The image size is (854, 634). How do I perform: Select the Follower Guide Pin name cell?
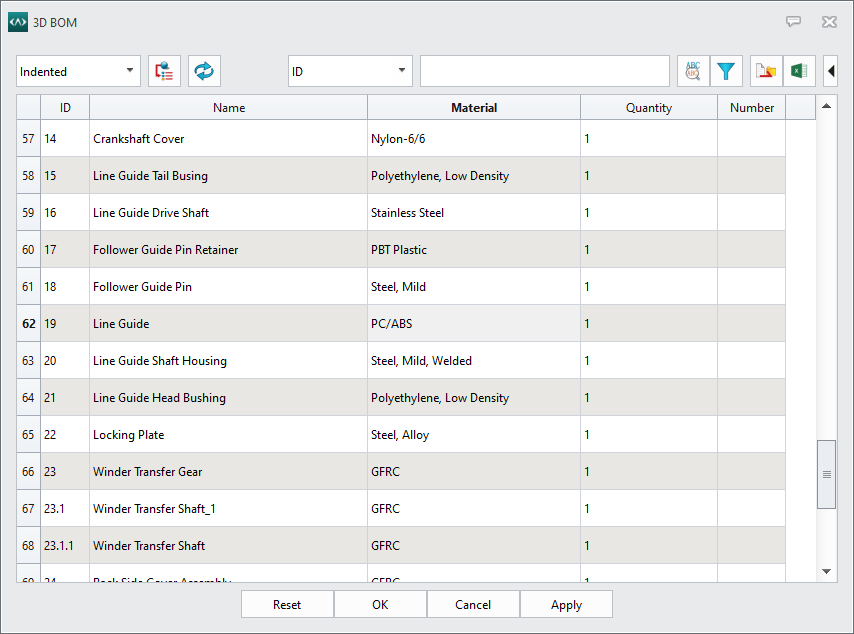pos(228,287)
